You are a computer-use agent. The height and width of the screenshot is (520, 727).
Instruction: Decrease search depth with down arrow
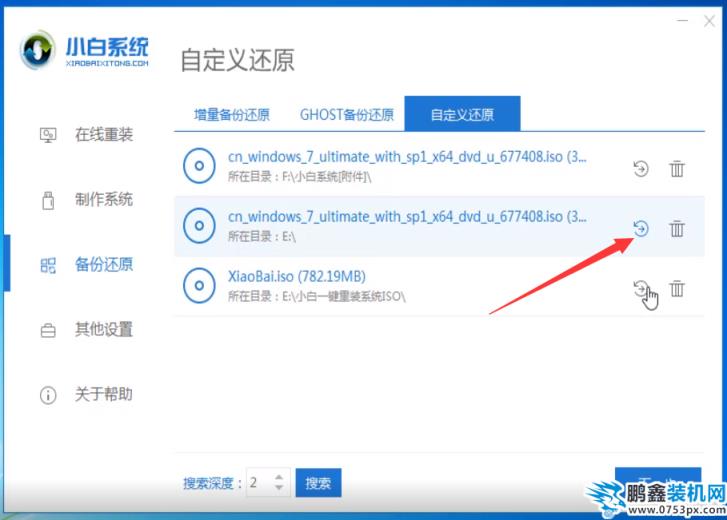click(x=279, y=488)
